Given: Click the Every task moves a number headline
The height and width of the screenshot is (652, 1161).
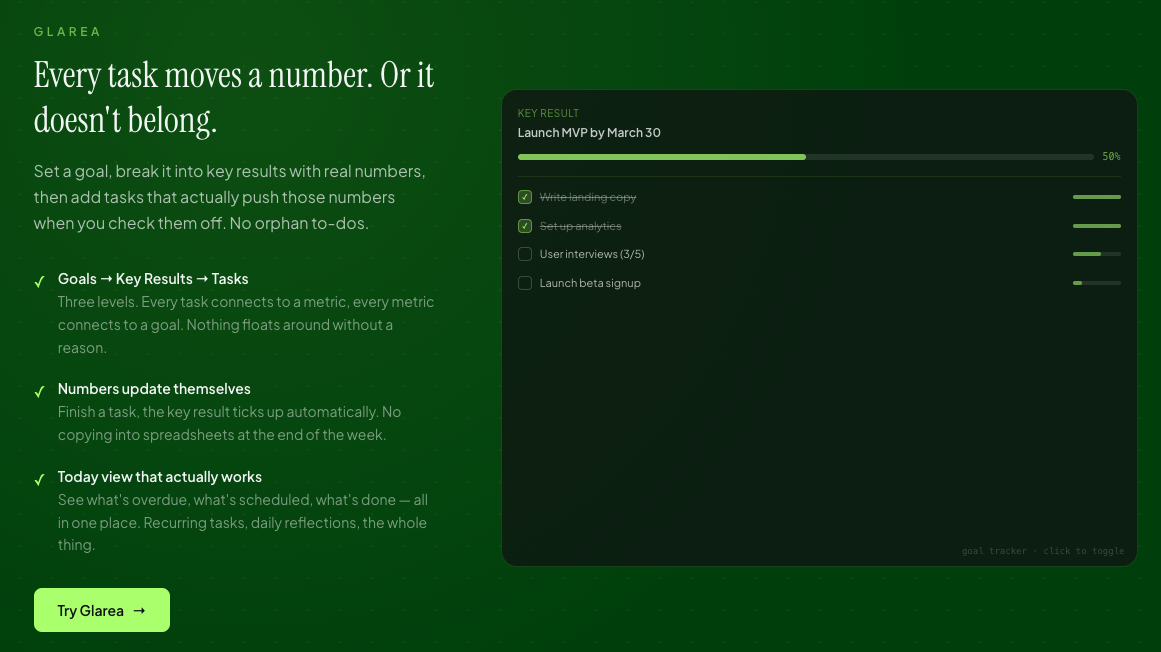Looking at the screenshot, I should [x=234, y=98].
